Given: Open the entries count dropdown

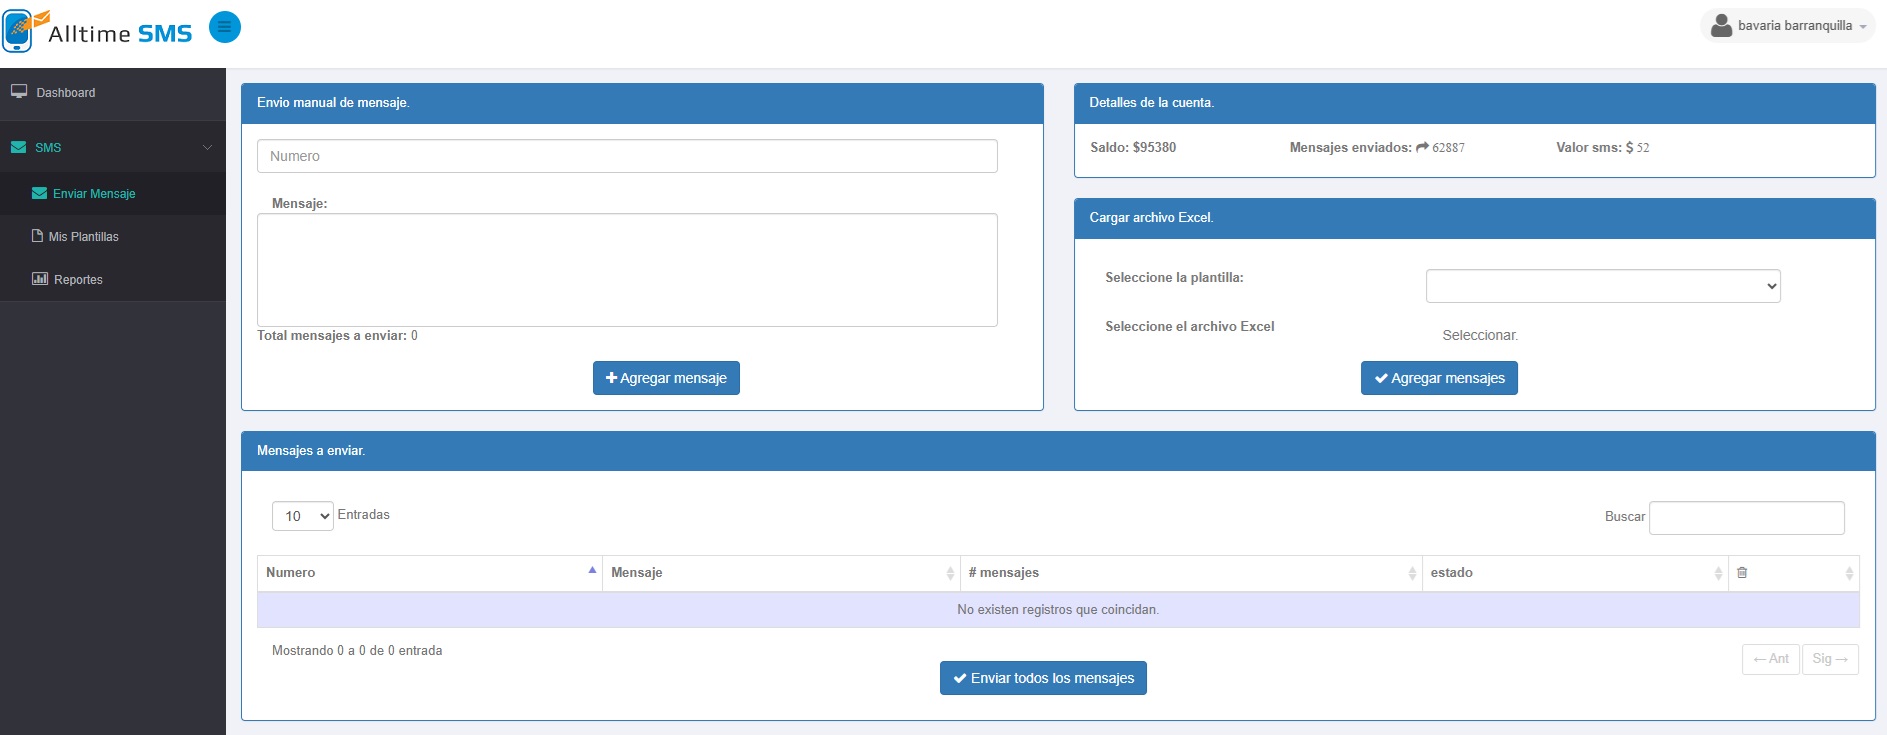Looking at the screenshot, I should (302, 516).
